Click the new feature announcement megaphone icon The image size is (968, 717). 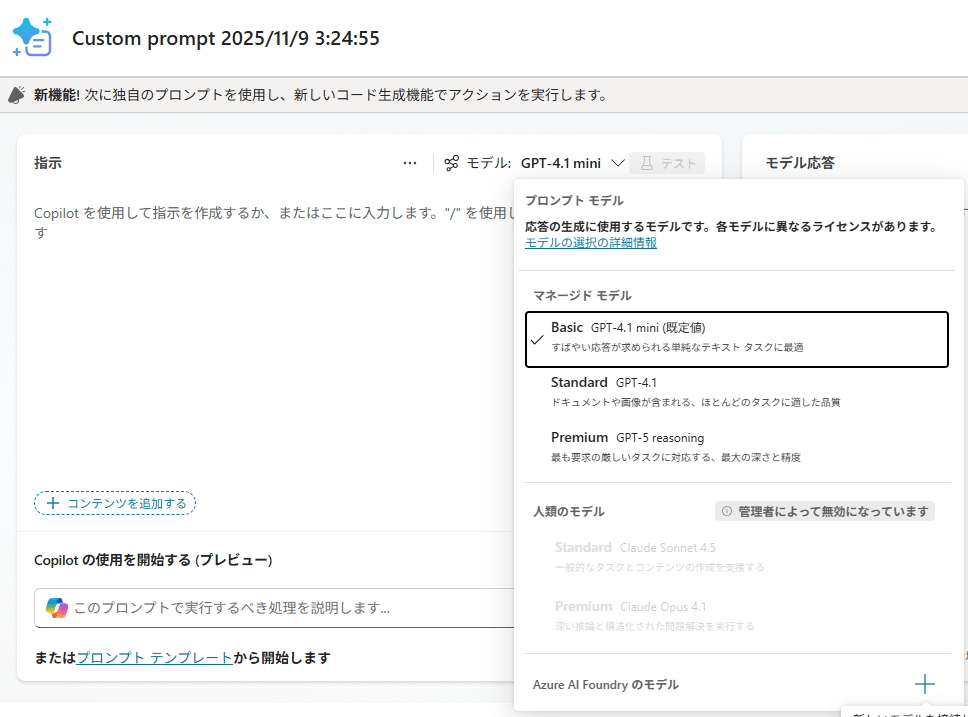pos(17,95)
